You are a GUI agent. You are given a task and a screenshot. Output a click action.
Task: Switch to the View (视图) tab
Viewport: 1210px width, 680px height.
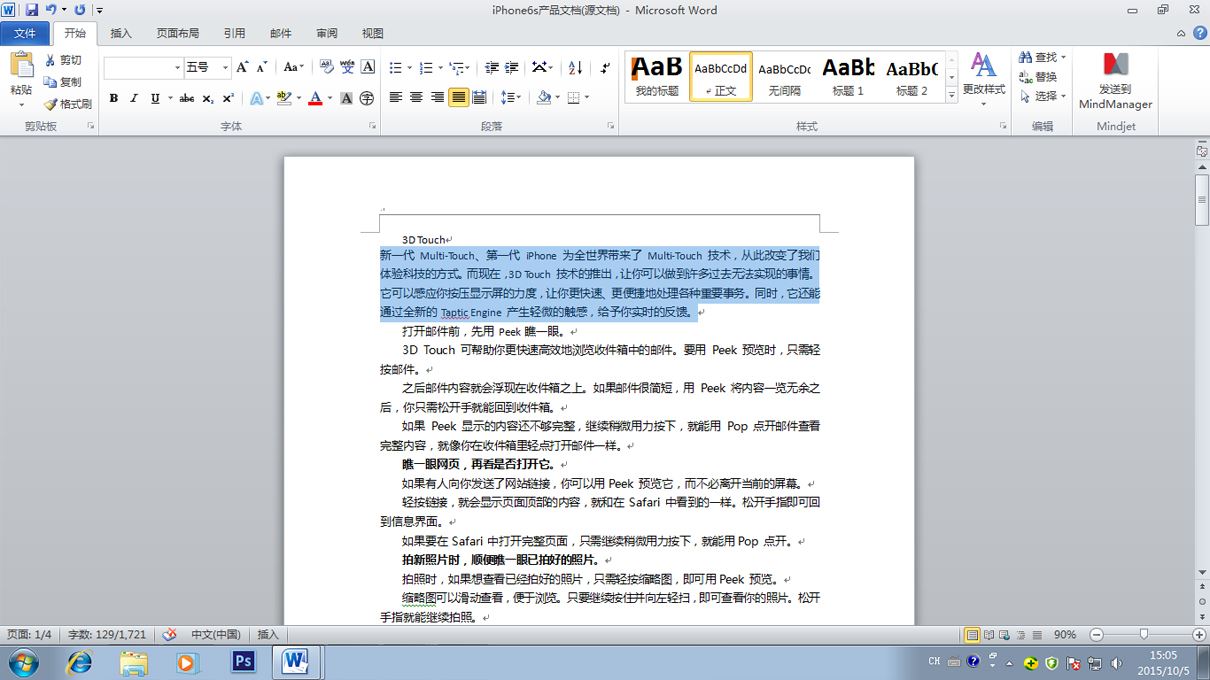pos(372,33)
